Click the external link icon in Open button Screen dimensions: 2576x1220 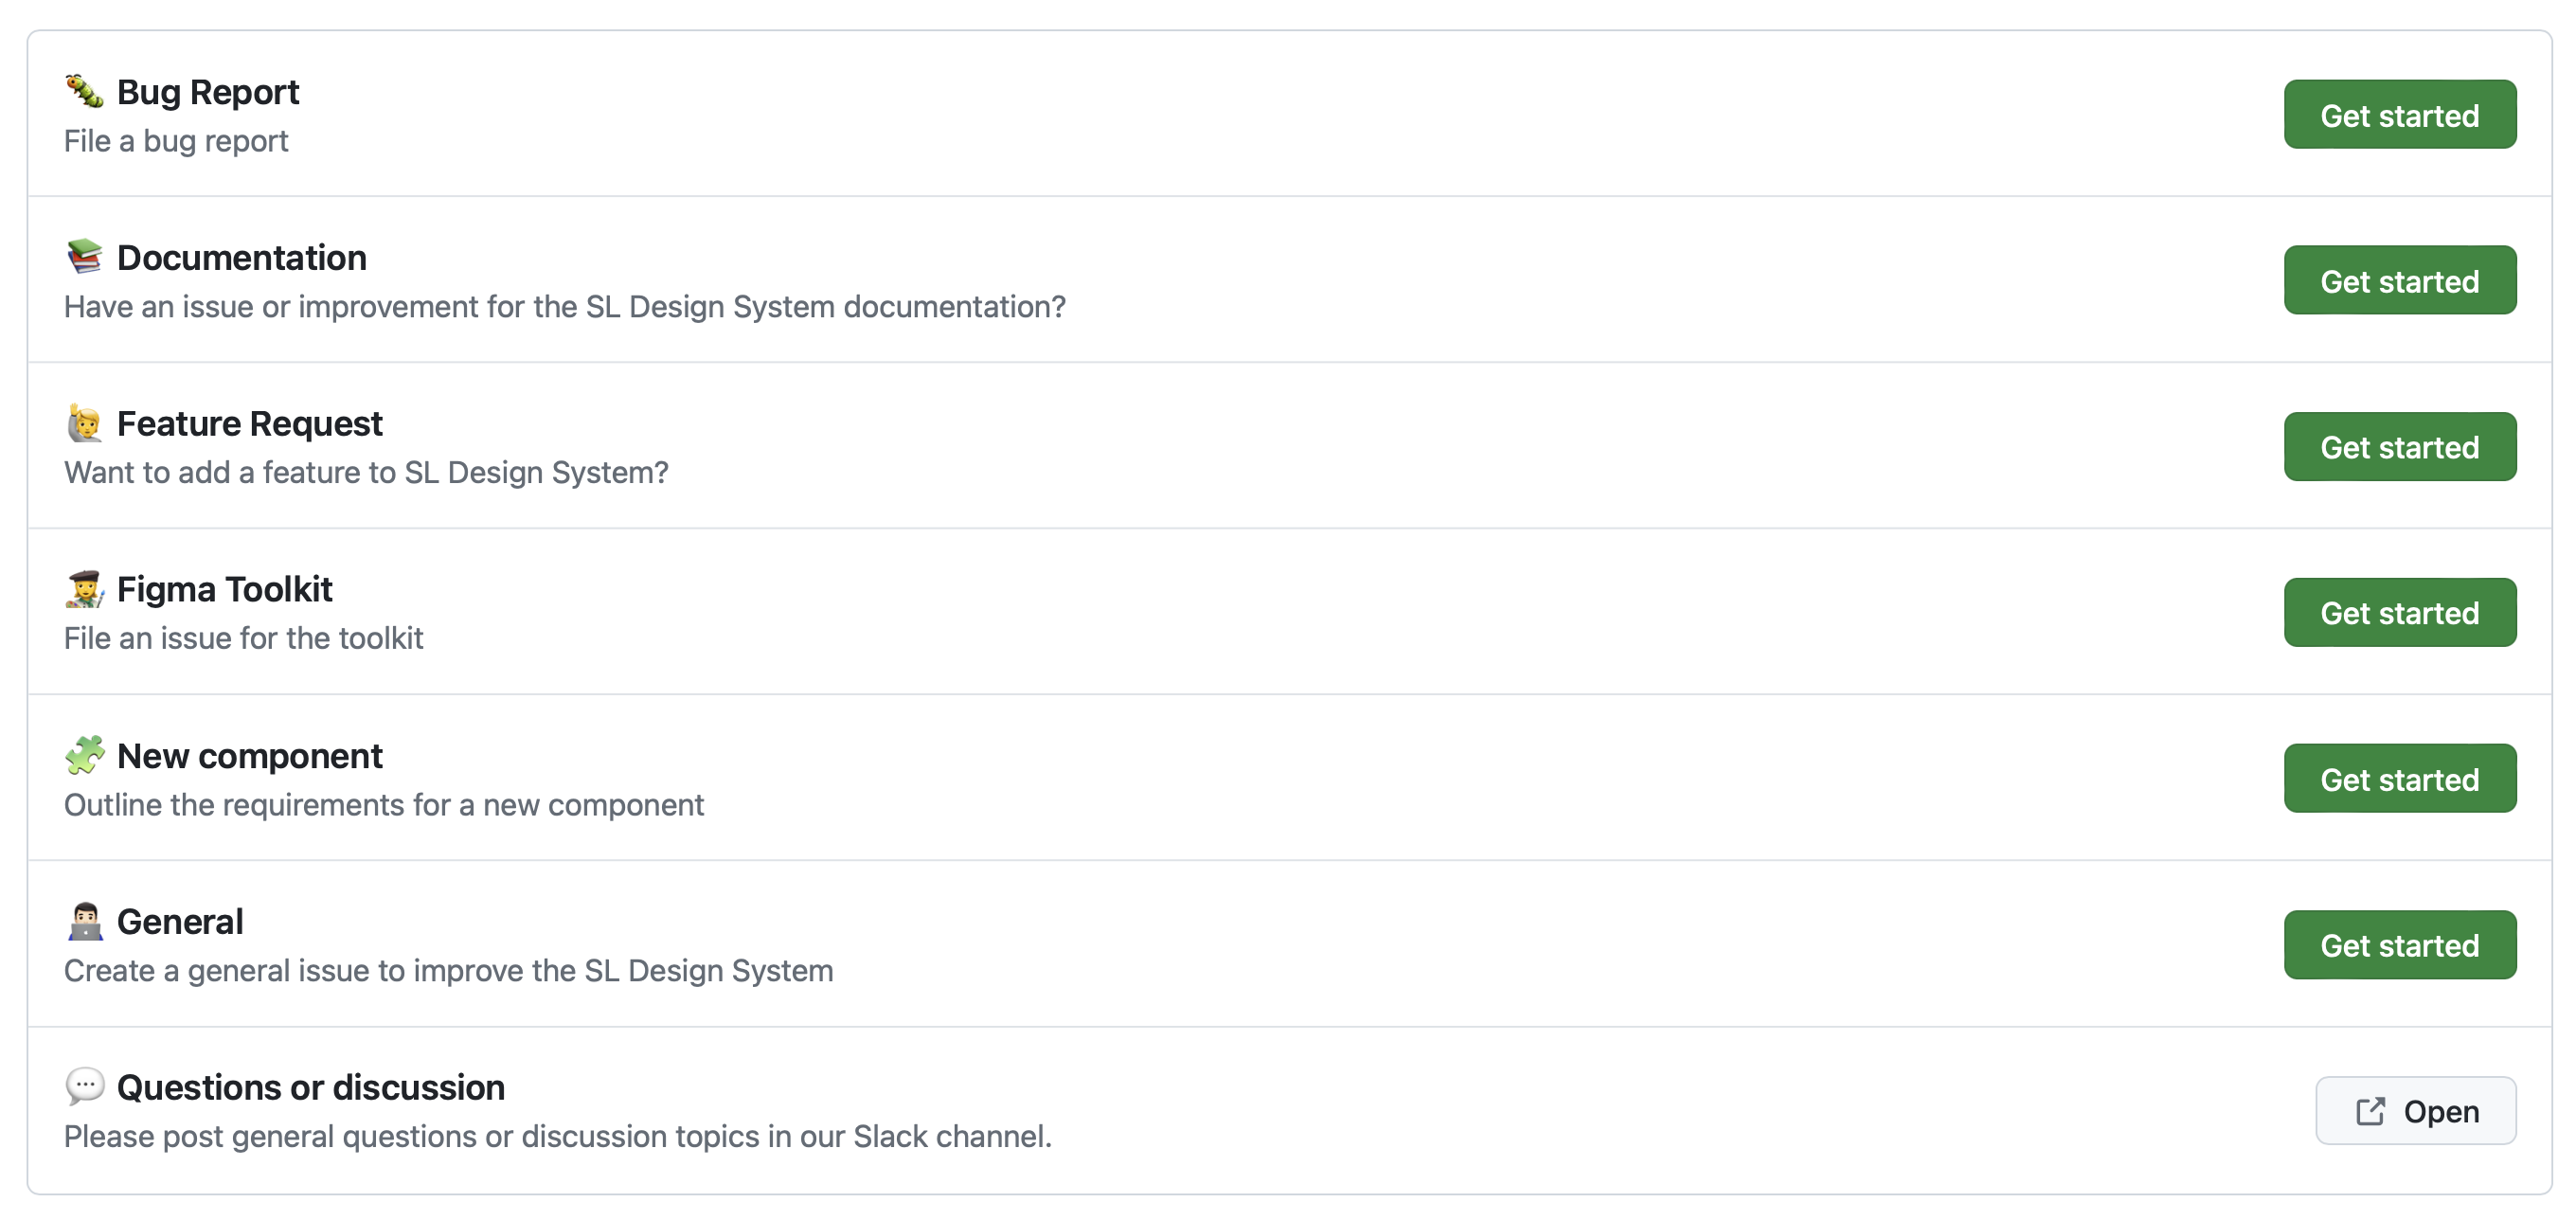coord(2369,1111)
